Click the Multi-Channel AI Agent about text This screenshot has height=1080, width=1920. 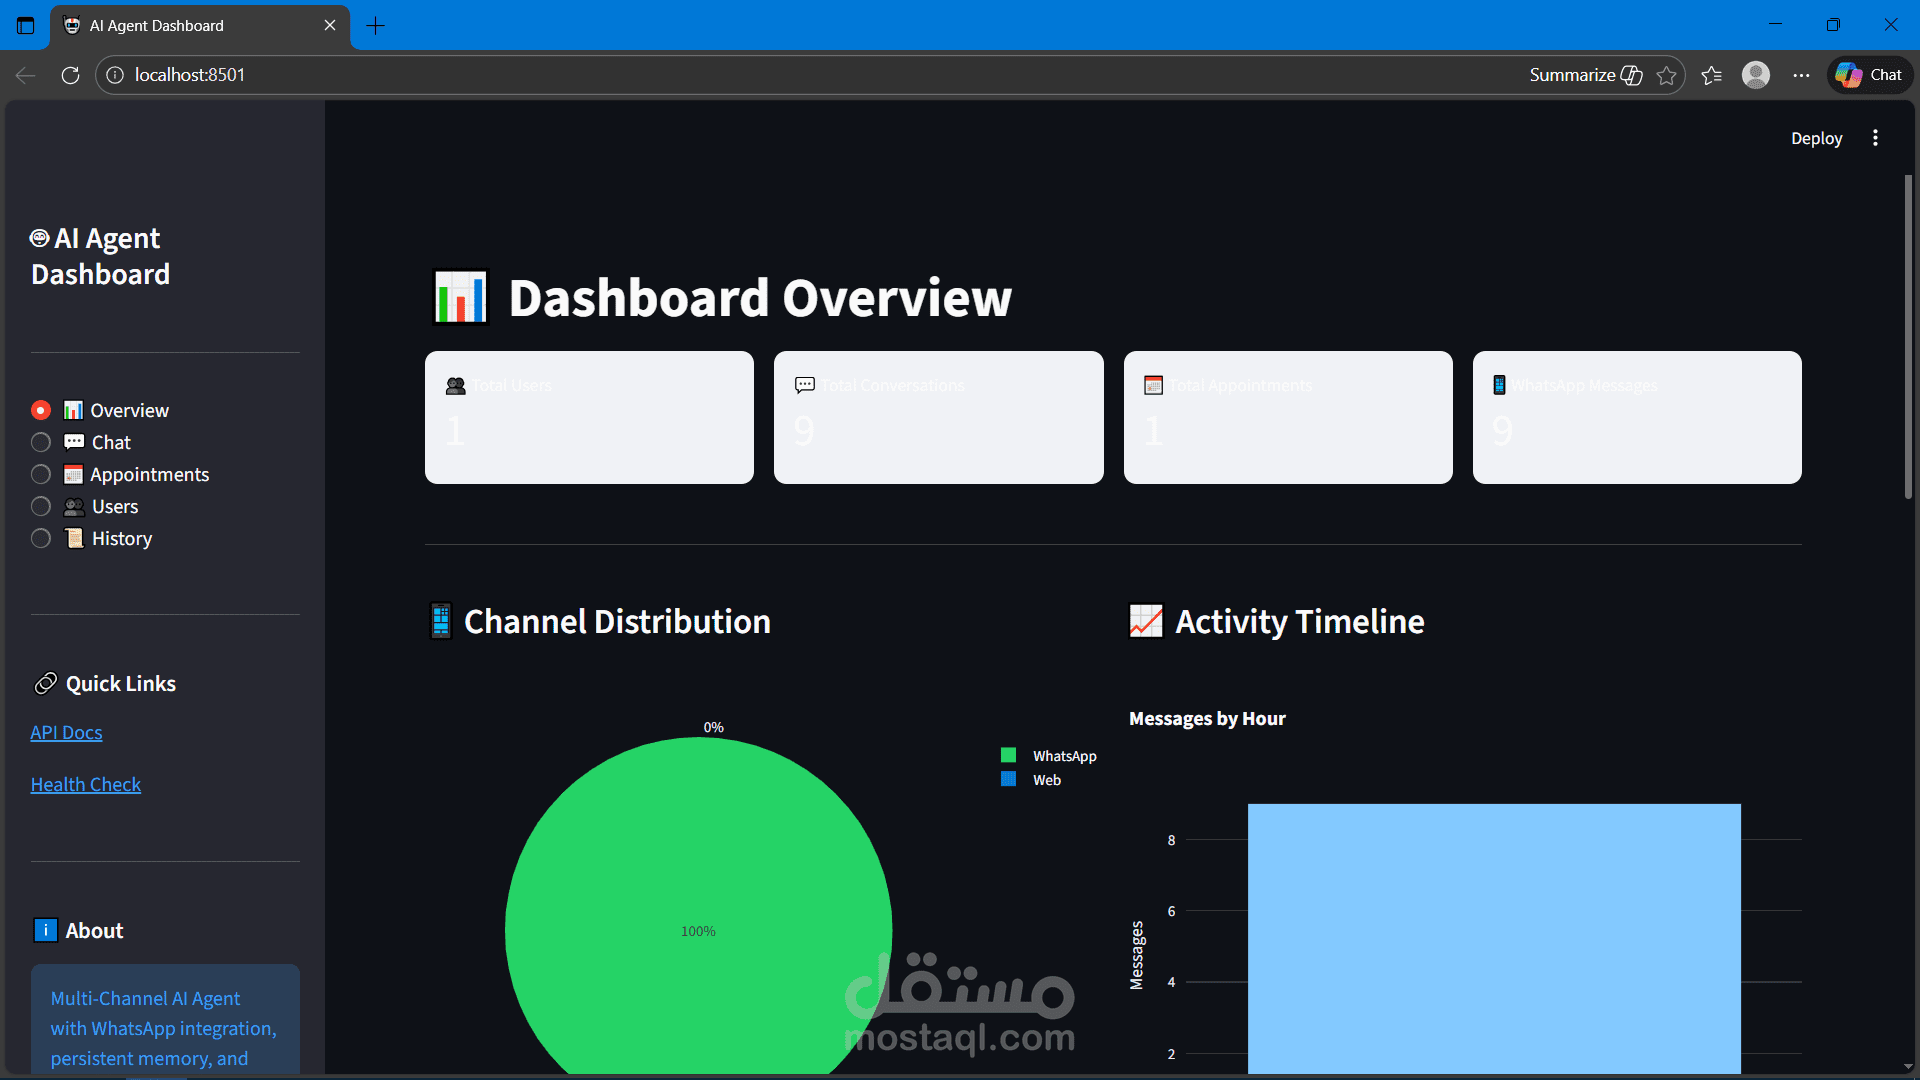(164, 1028)
